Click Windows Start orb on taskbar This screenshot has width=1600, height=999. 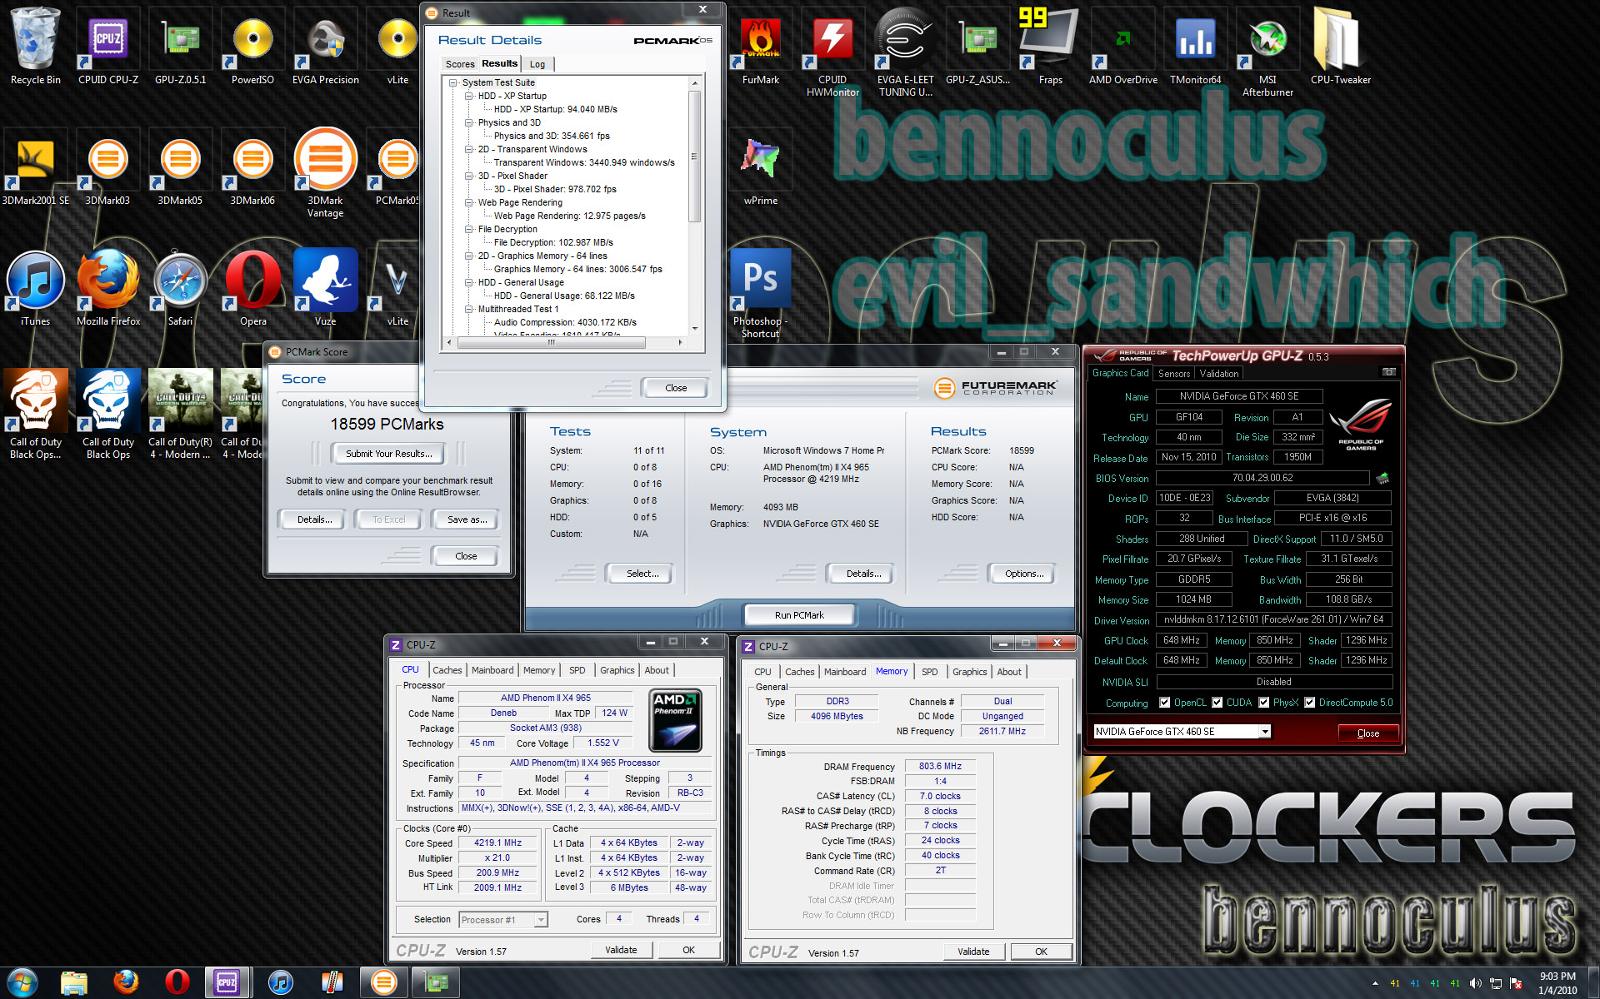(x=22, y=982)
